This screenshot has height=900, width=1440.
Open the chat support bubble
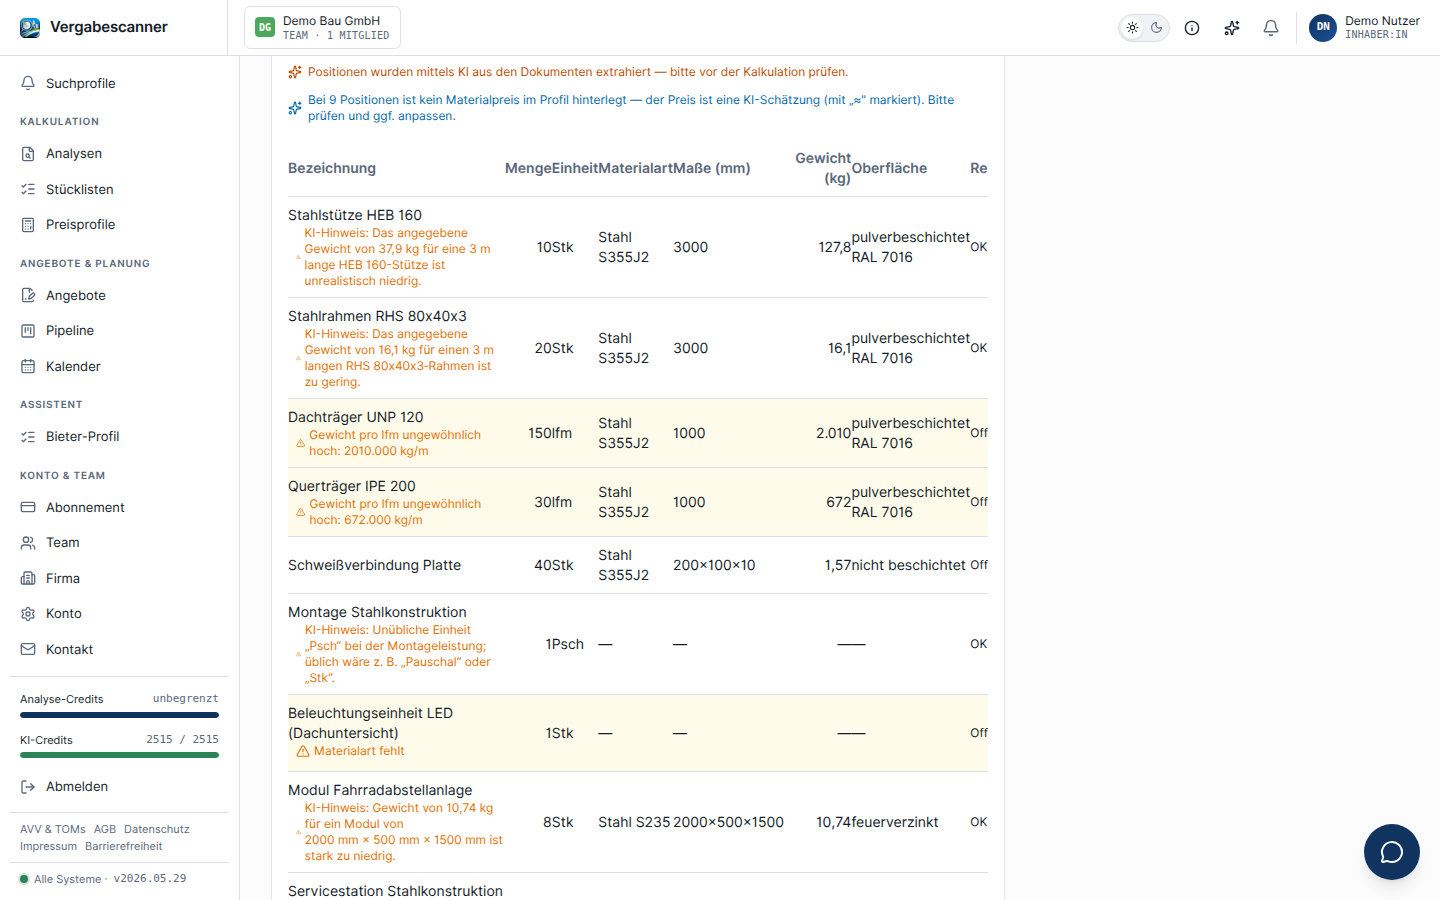point(1392,852)
